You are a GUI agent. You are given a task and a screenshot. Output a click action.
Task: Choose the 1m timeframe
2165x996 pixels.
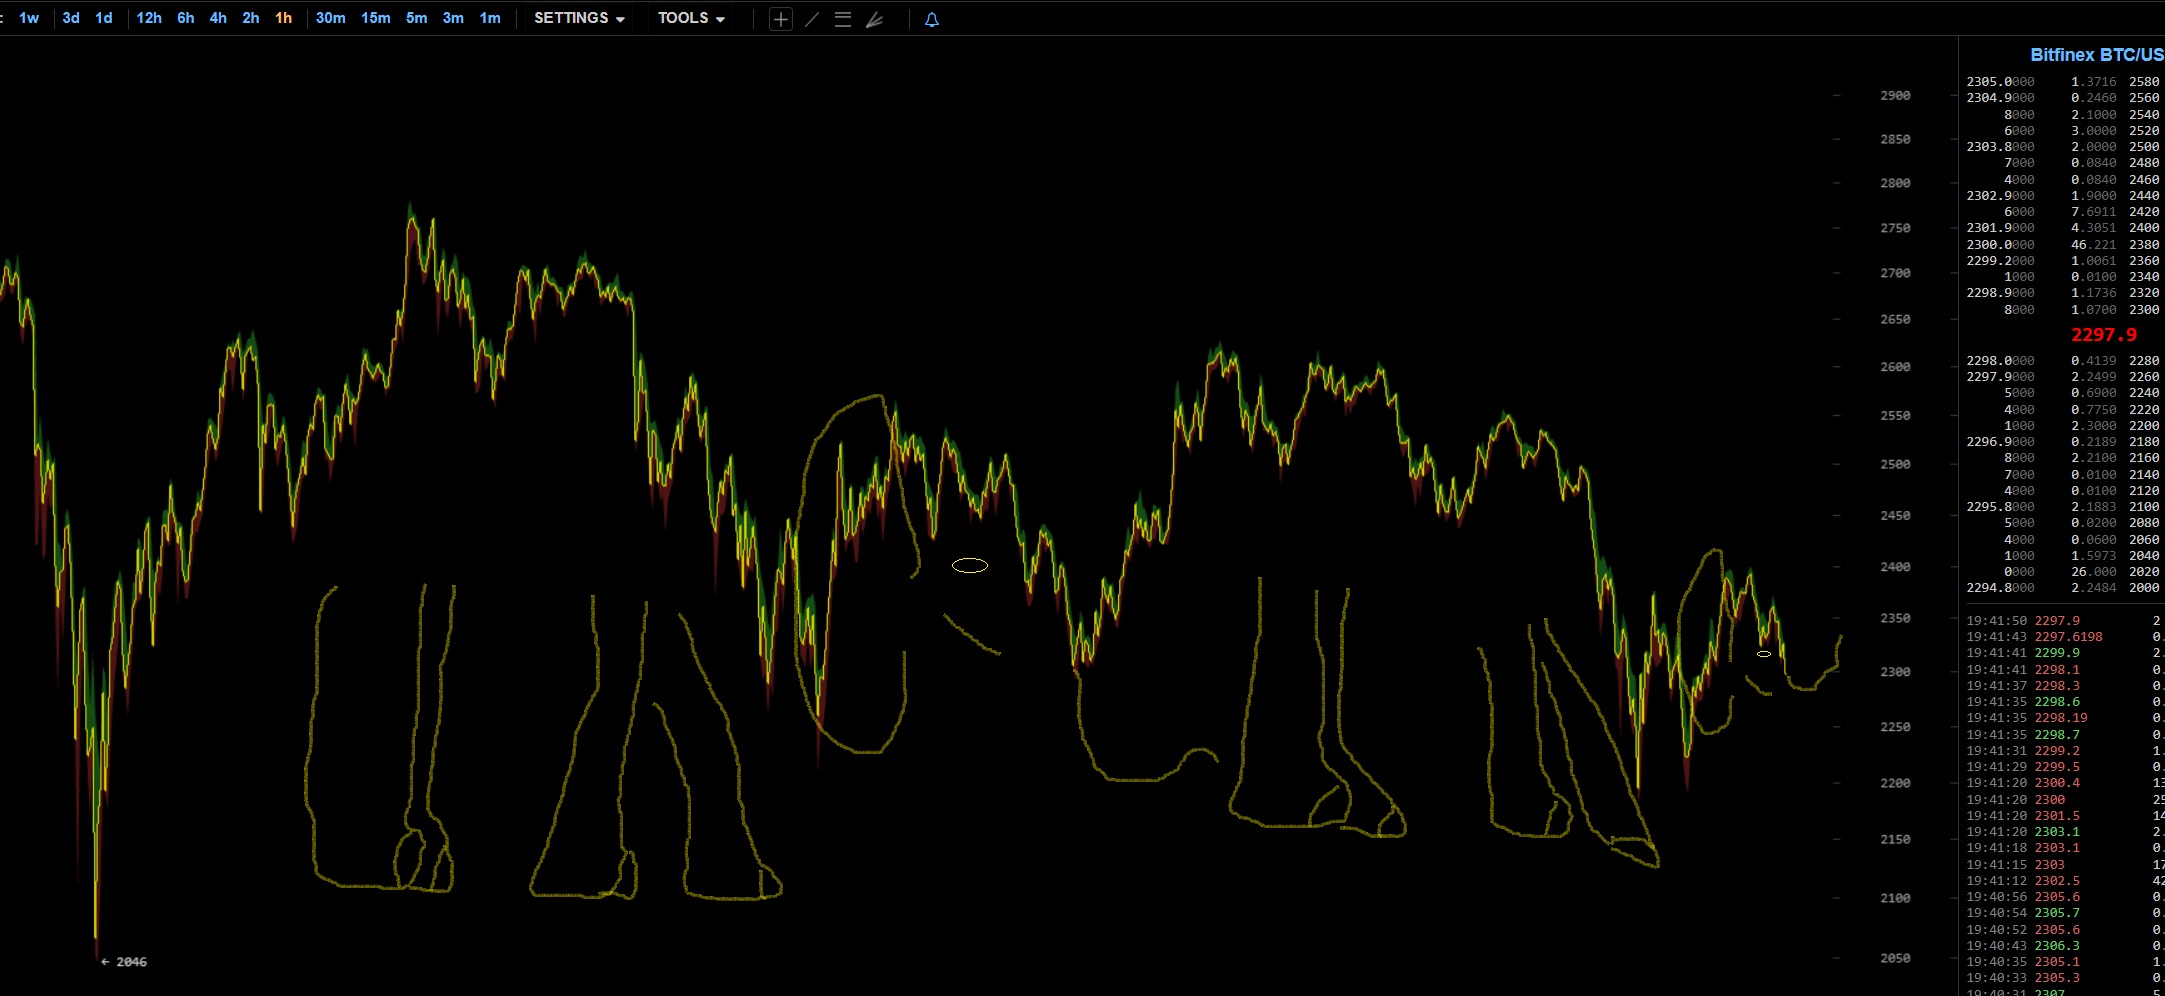pos(490,18)
